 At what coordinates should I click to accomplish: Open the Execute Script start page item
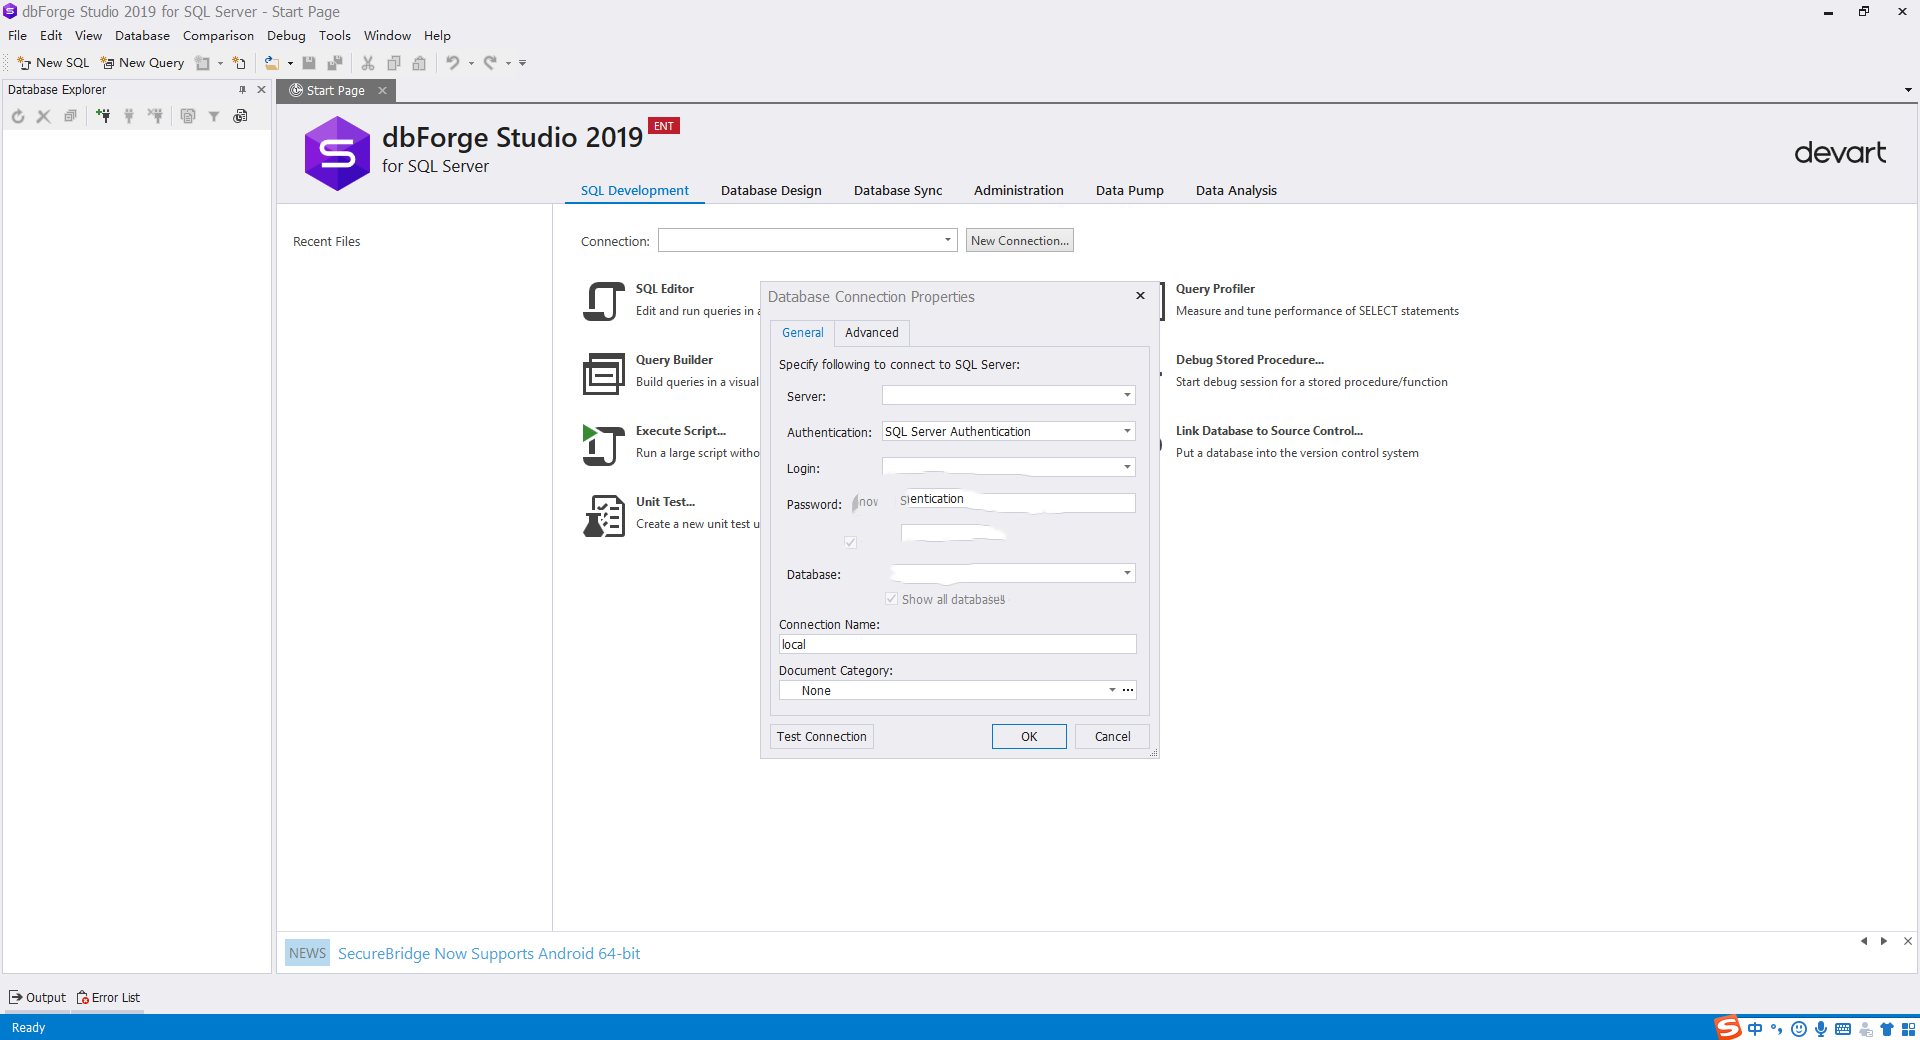pyautogui.click(x=681, y=431)
